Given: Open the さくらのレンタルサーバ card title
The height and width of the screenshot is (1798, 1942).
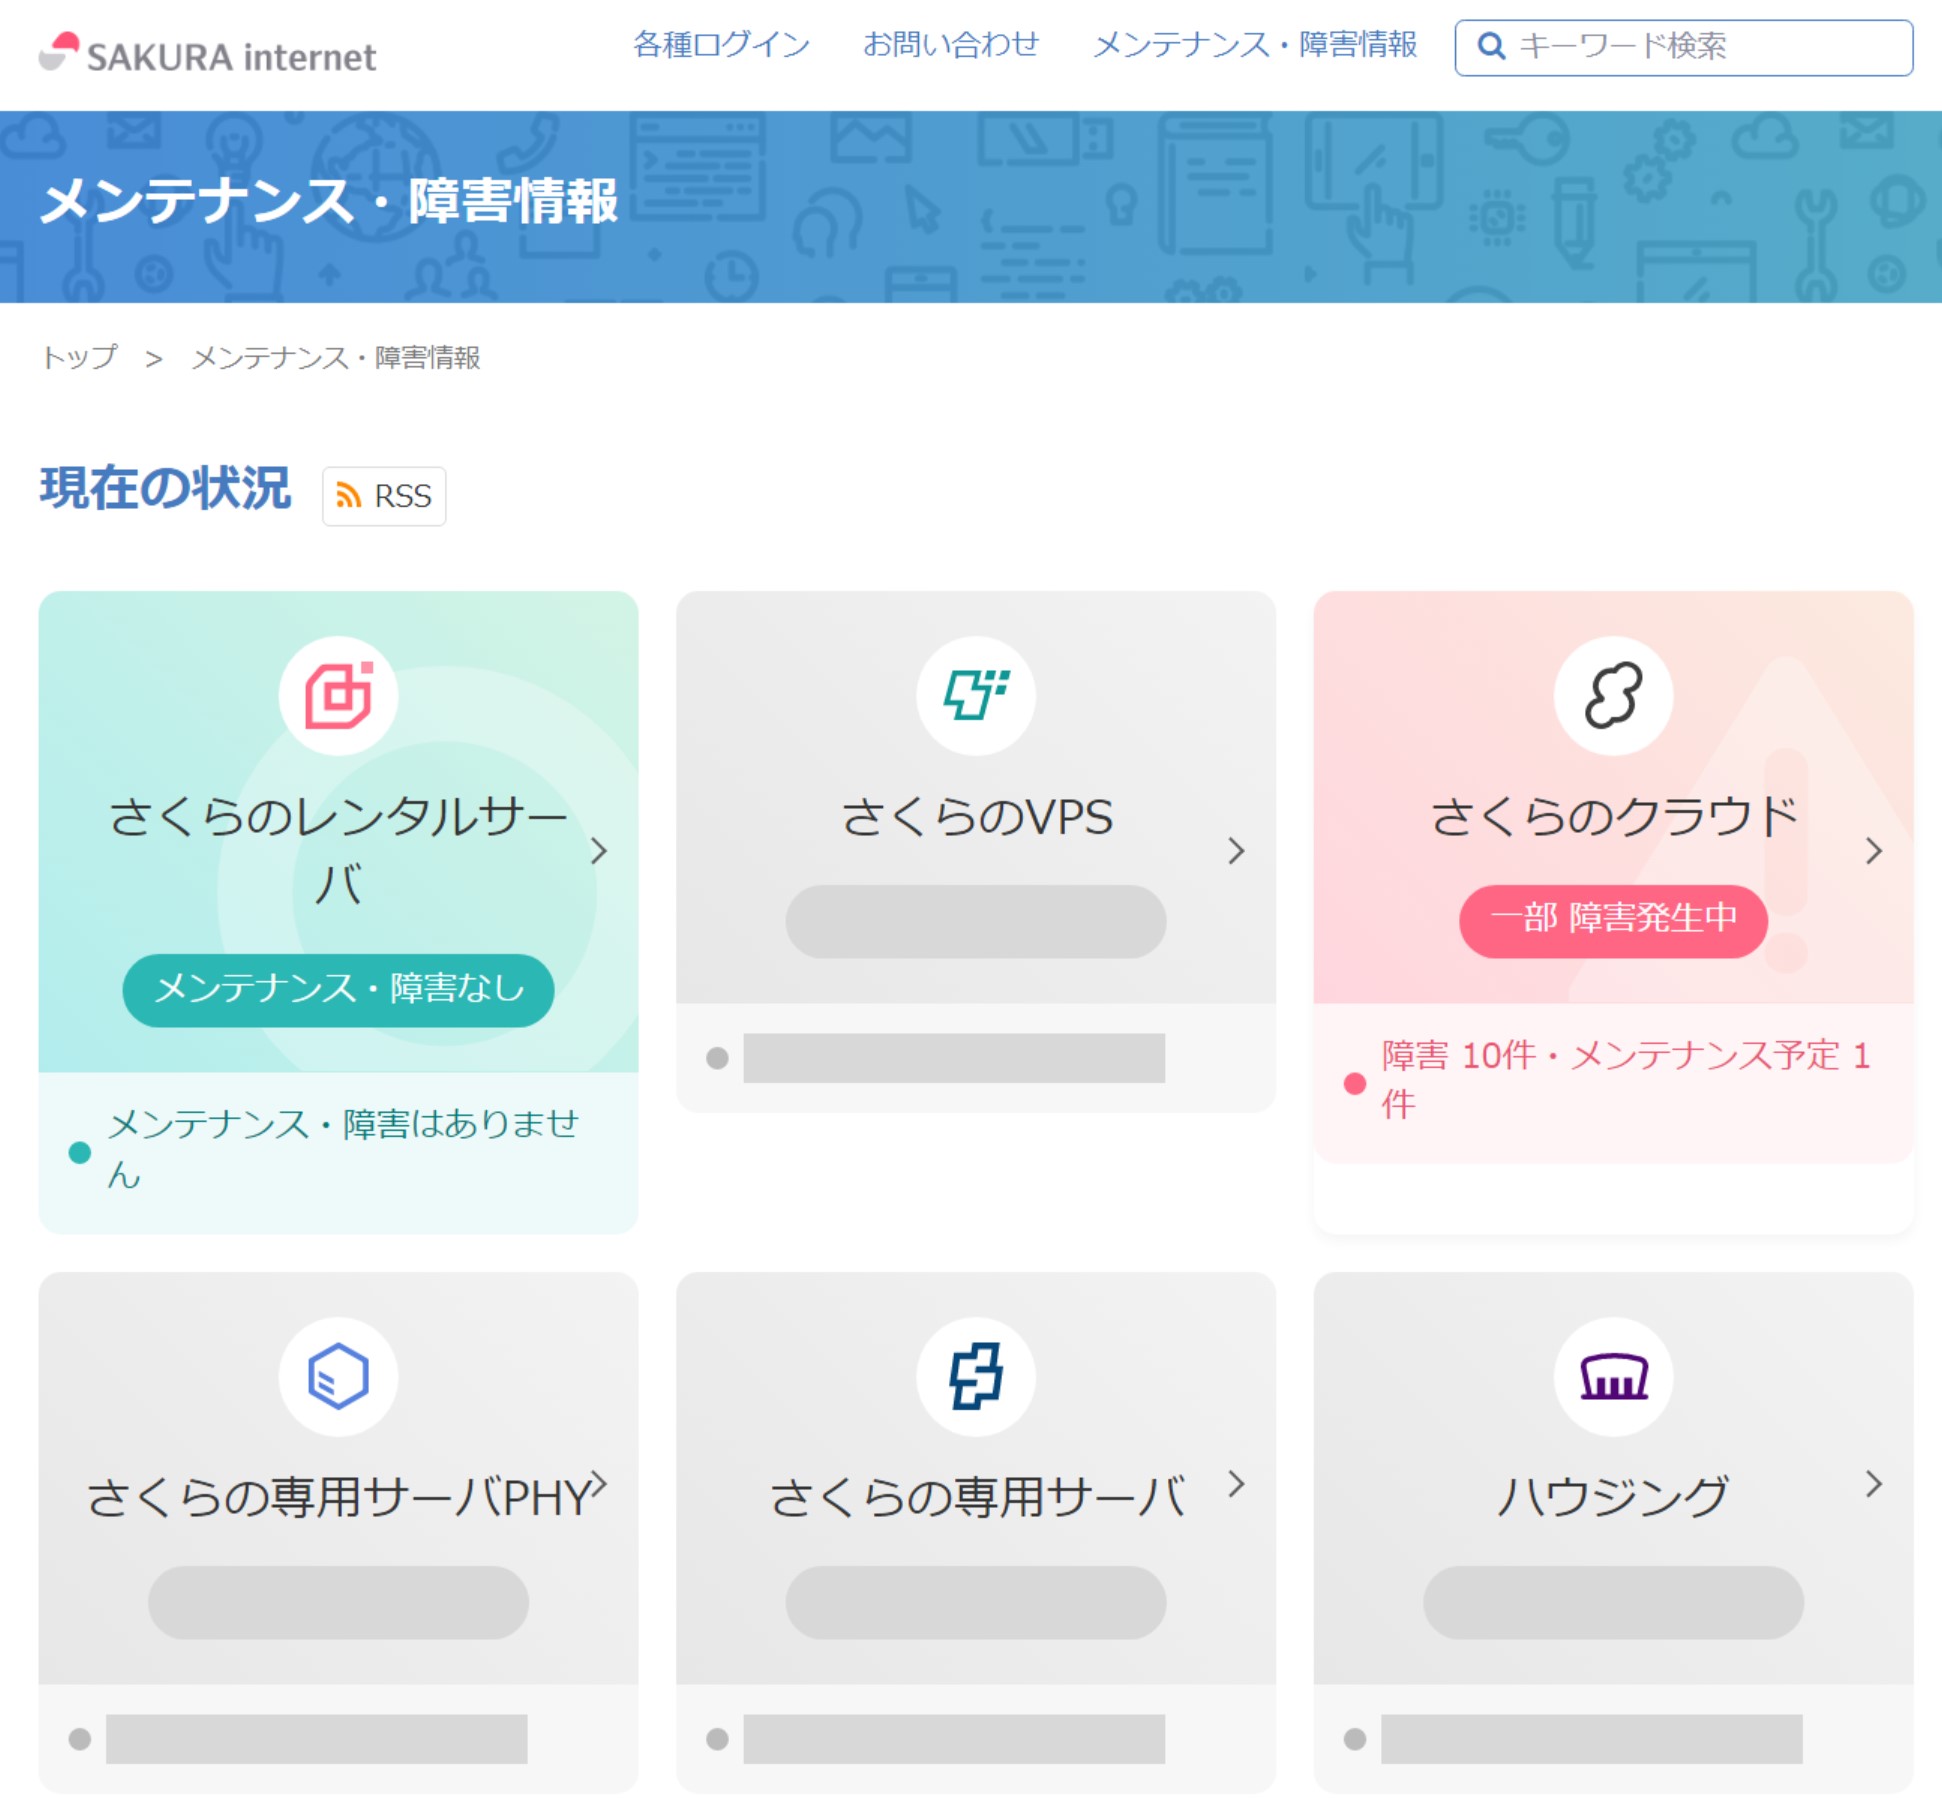Looking at the screenshot, I should coord(338,850).
